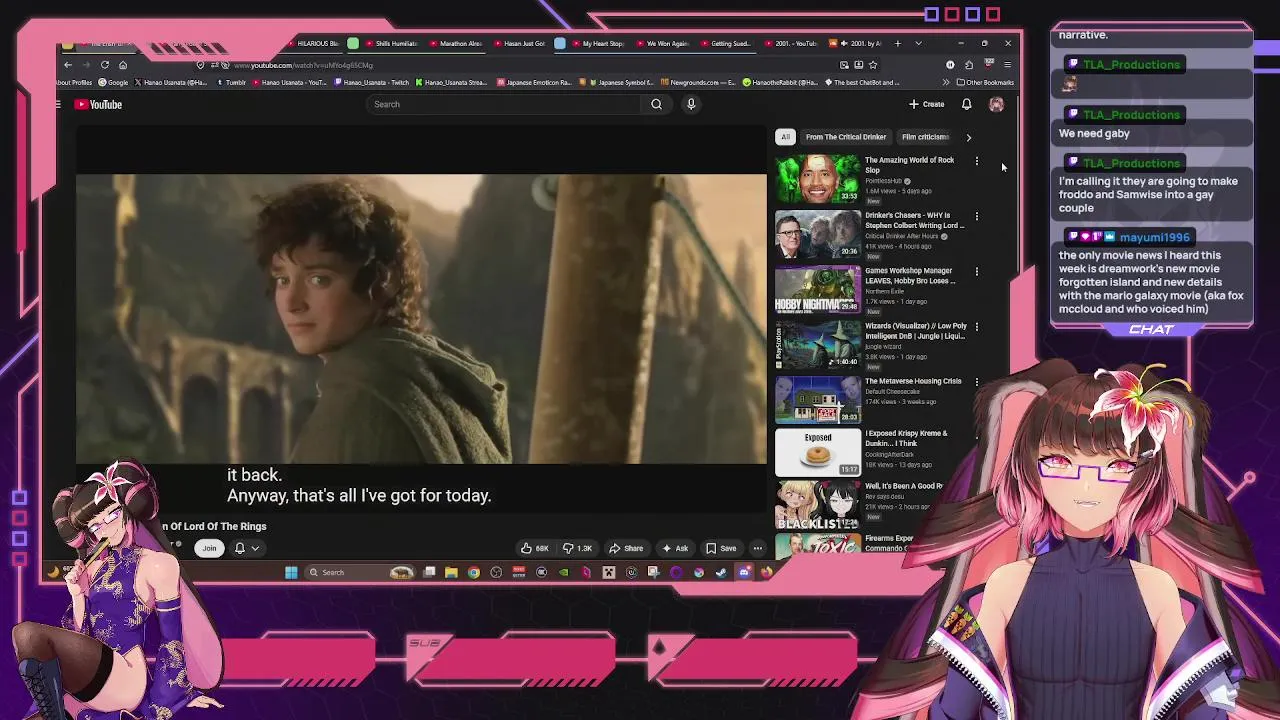
Task: Open Other Bookmarks folder
Action: 986,82
